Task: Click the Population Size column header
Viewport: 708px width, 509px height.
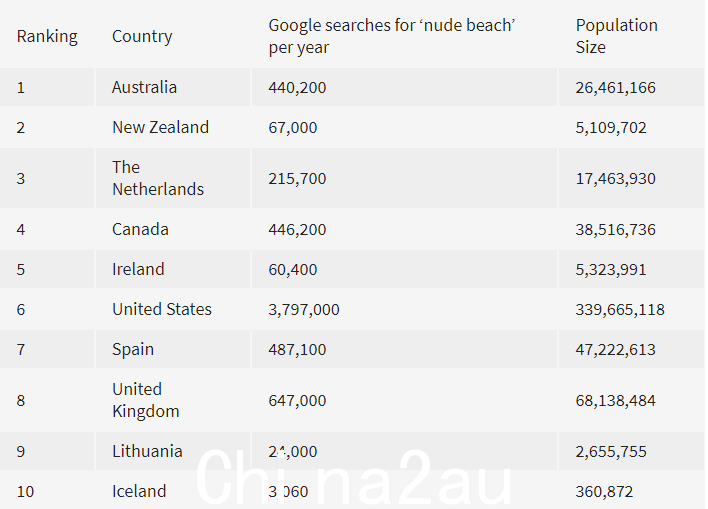Action: coord(616,36)
